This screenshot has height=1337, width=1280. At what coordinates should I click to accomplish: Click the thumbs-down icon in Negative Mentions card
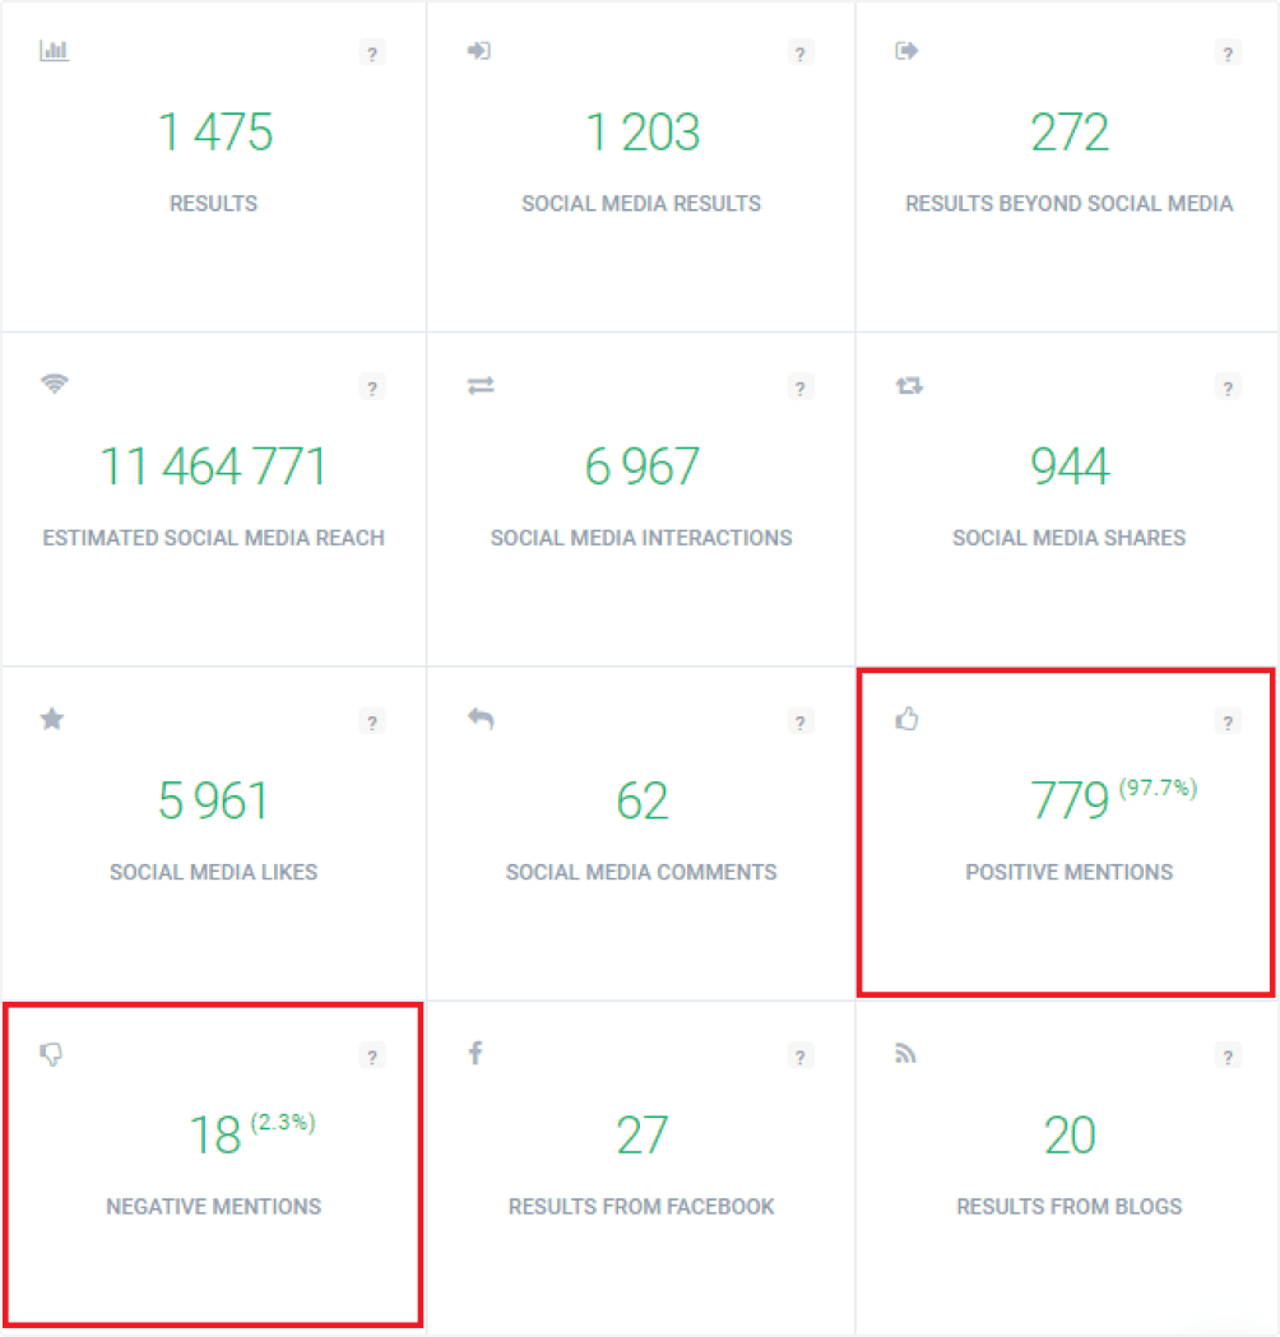point(51,1053)
